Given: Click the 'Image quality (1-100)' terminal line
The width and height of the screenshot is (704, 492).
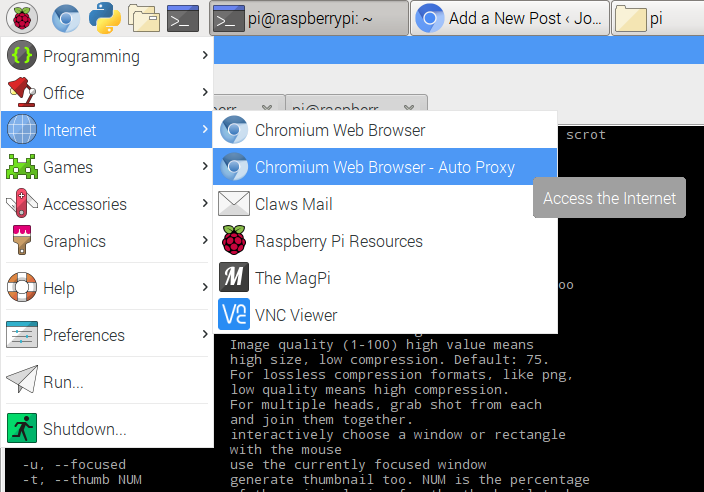Looking at the screenshot, I should [x=382, y=344].
